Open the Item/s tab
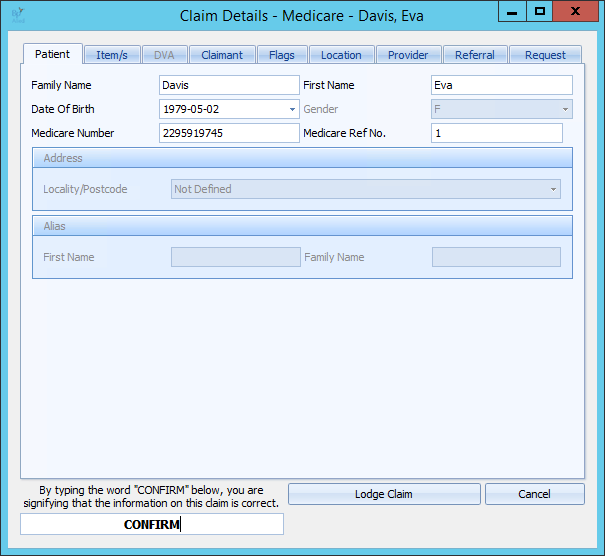This screenshot has height=556, width=605. pos(112,55)
